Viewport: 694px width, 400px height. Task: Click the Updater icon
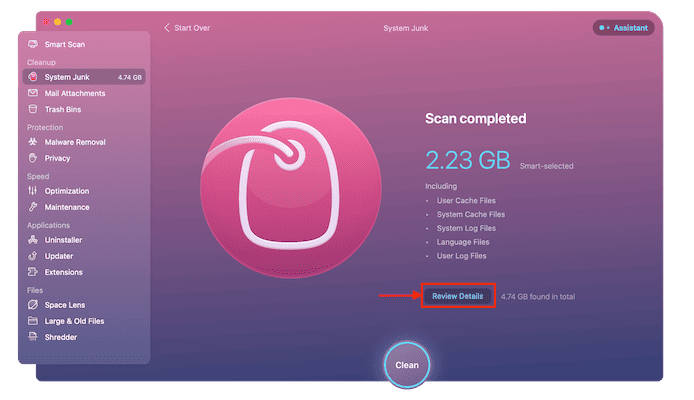coord(33,256)
